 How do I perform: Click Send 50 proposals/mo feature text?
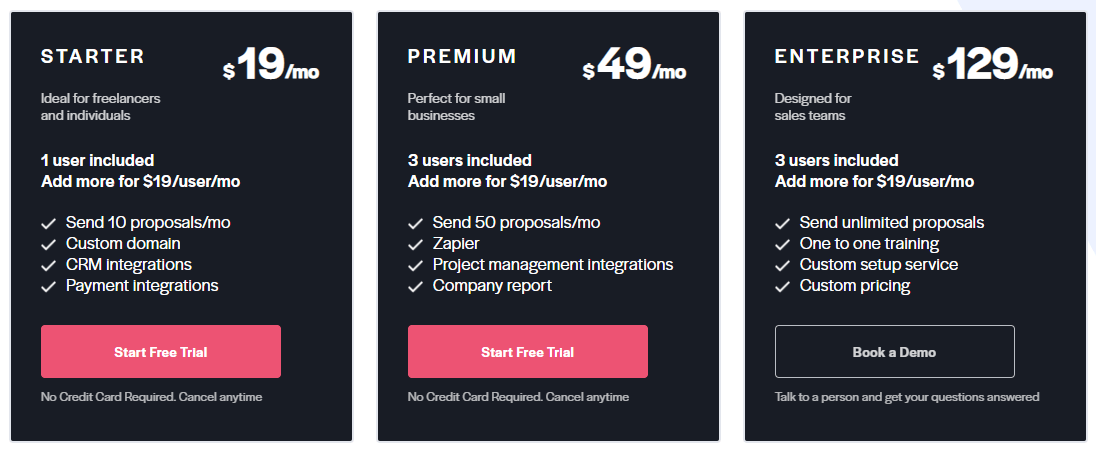tap(517, 223)
